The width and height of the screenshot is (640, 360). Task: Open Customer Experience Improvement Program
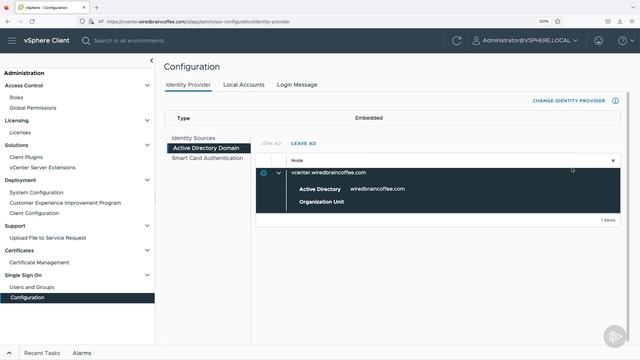point(65,203)
